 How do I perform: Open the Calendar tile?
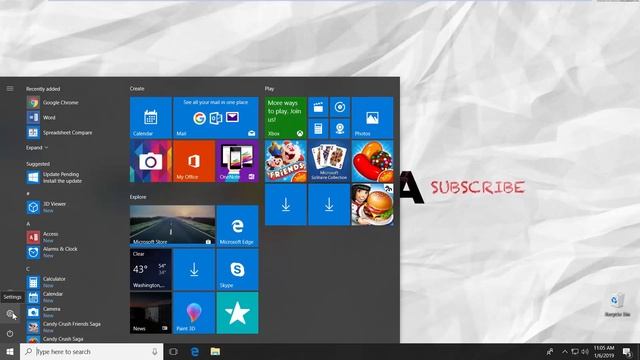click(x=151, y=118)
